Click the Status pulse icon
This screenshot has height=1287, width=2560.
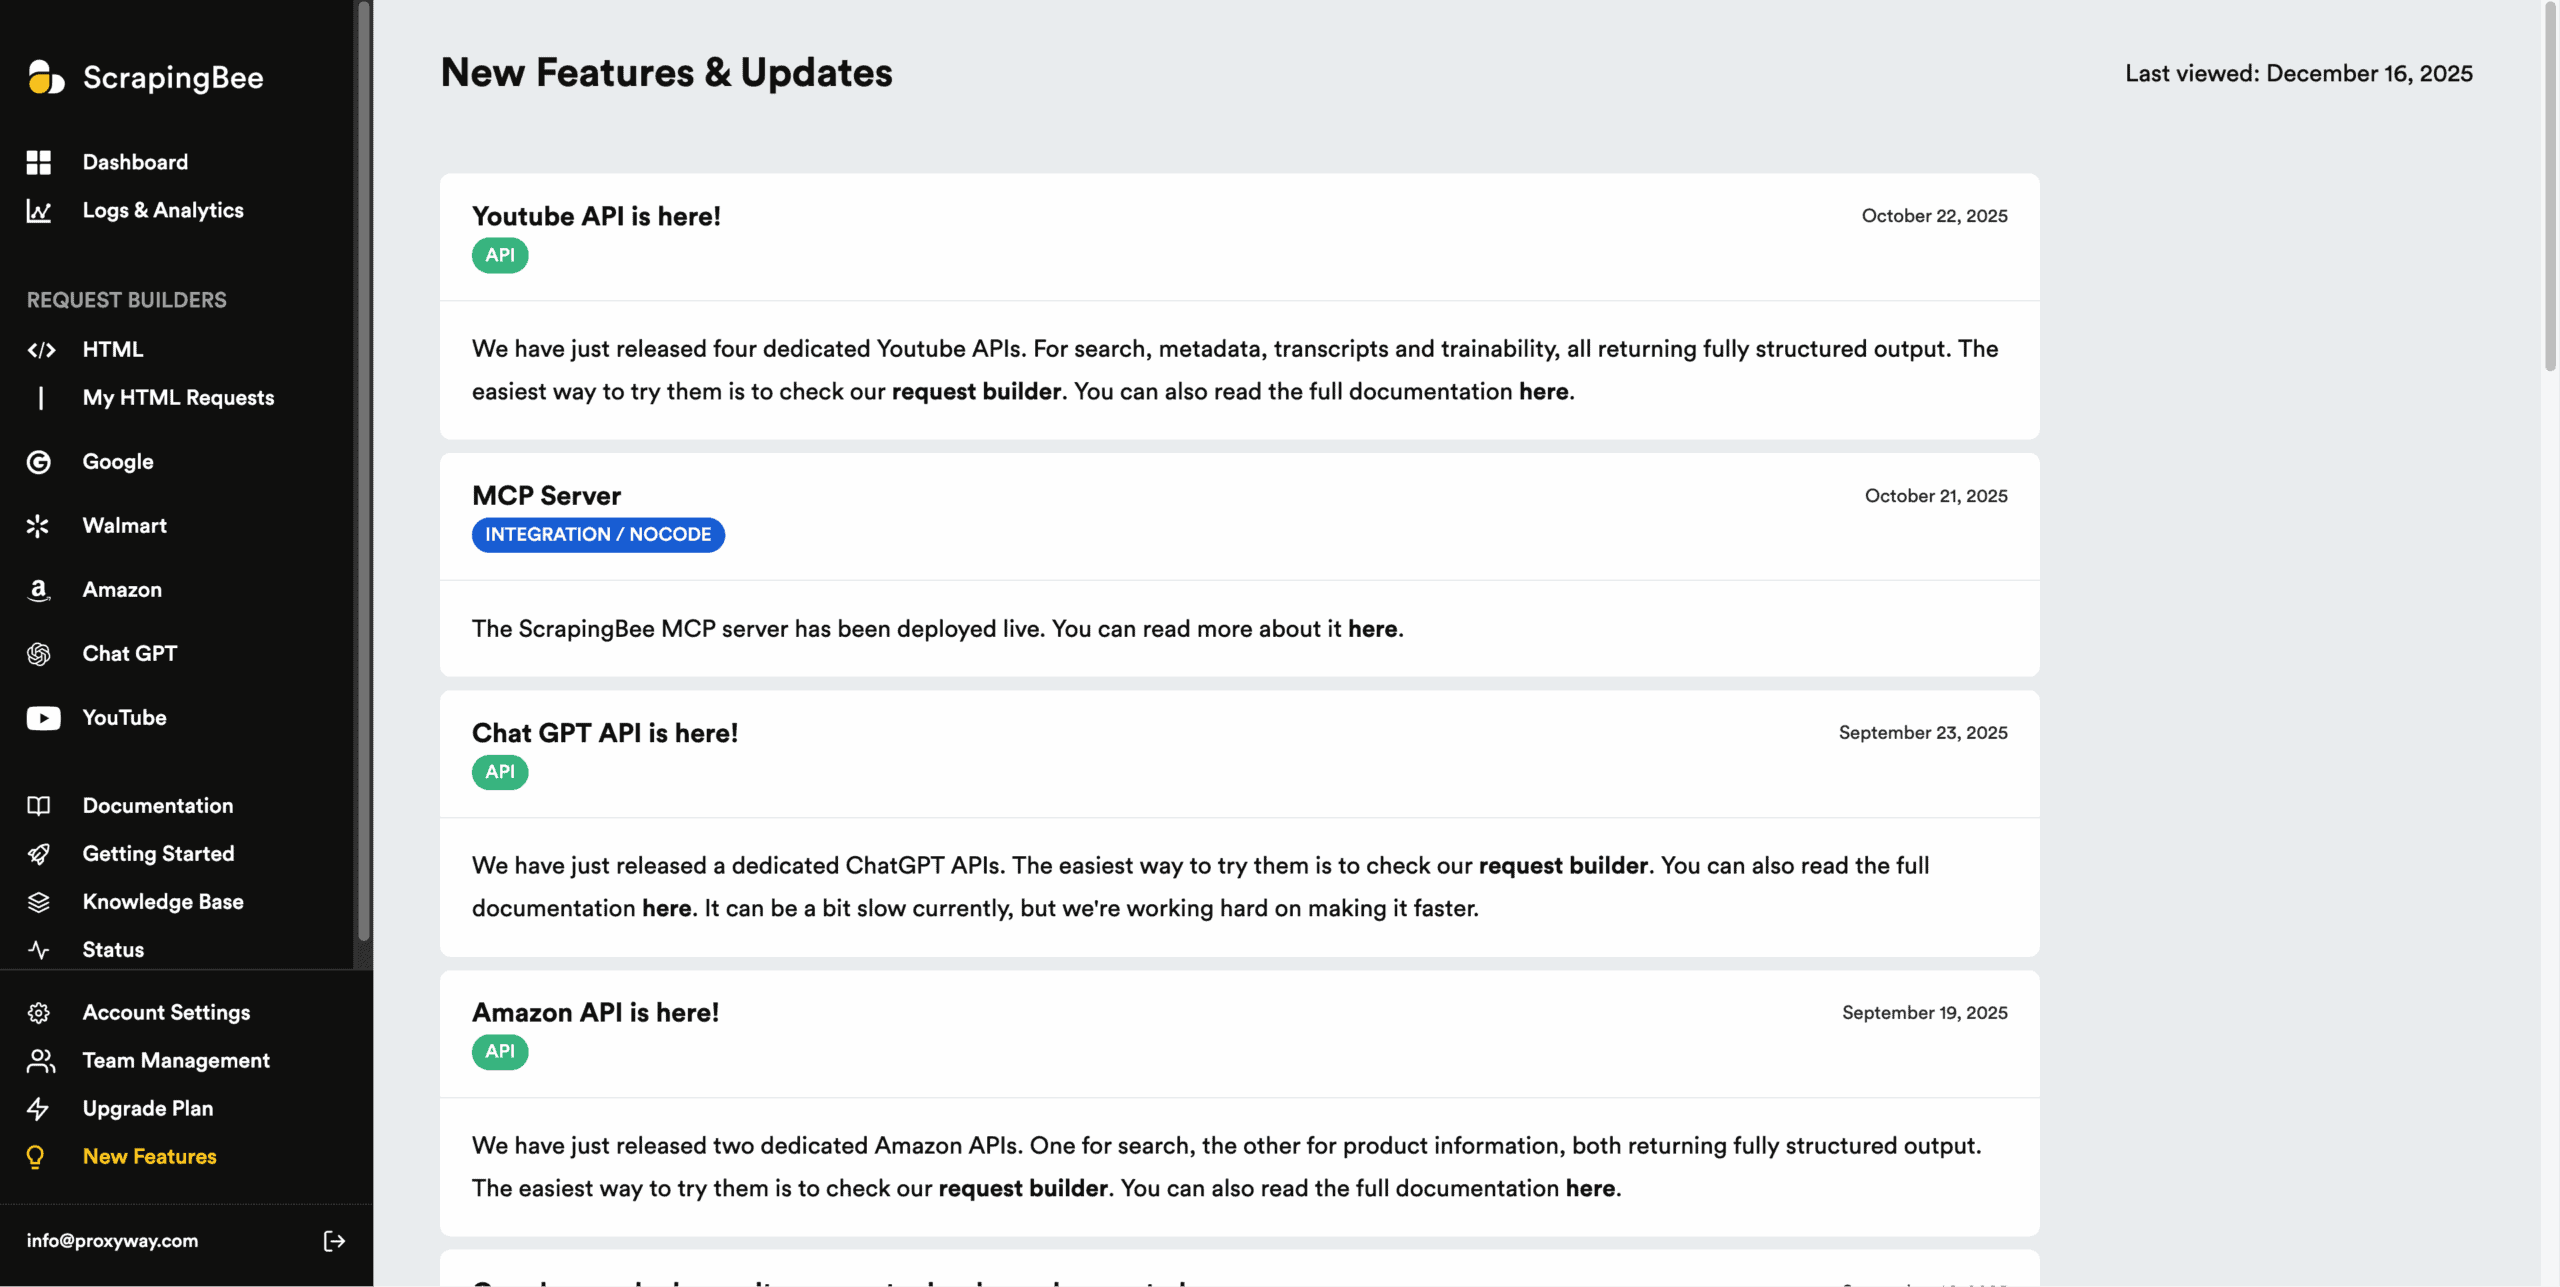tap(38, 950)
